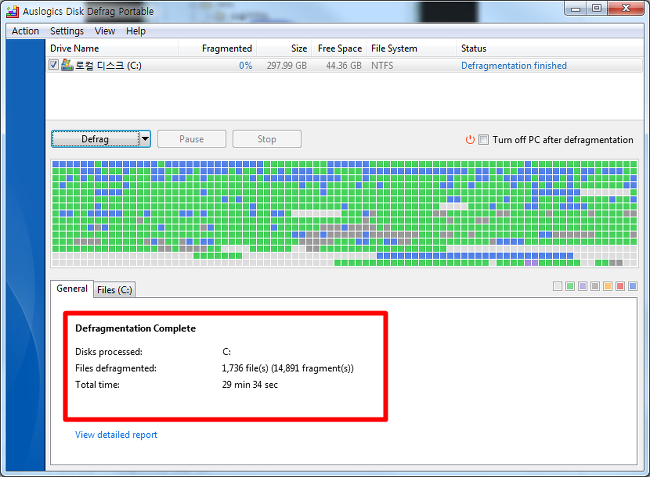Image resolution: width=650 pixels, height=477 pixels.
Task: Open the View menu
Action: 104,31
